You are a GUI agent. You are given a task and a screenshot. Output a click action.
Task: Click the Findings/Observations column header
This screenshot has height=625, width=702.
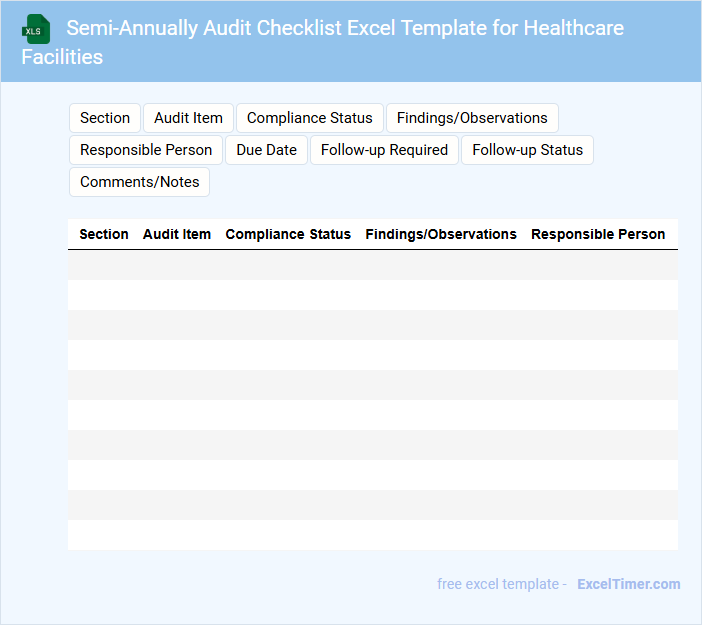point(441,234)
